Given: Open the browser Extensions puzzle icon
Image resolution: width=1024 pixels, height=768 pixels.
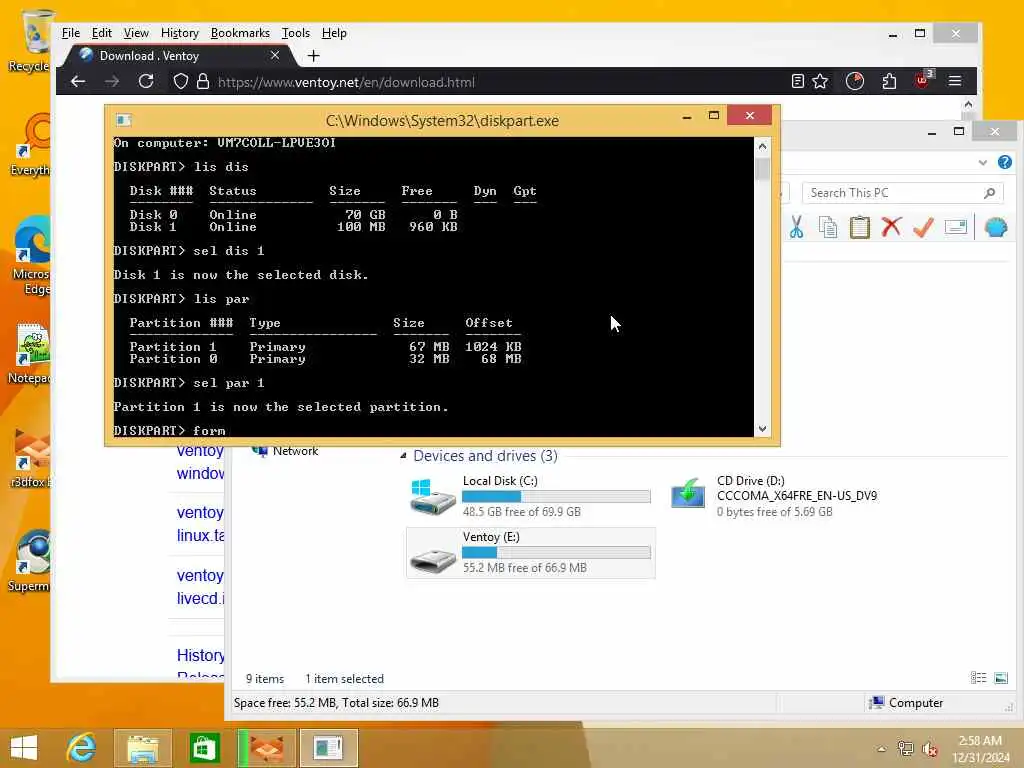Looking at the screenshot, I should tap(889, 82).
